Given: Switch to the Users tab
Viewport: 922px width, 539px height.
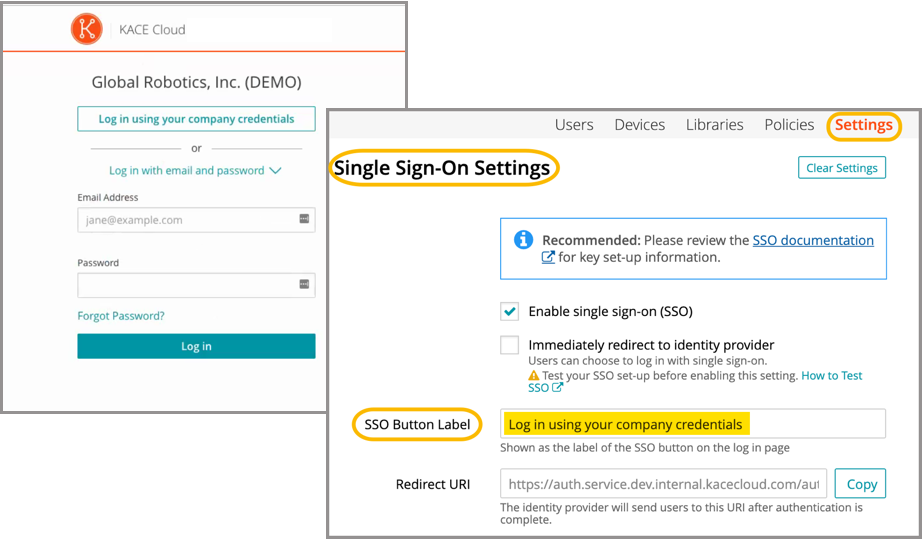Looking at the screenshot, I should (x=574, y=125).
